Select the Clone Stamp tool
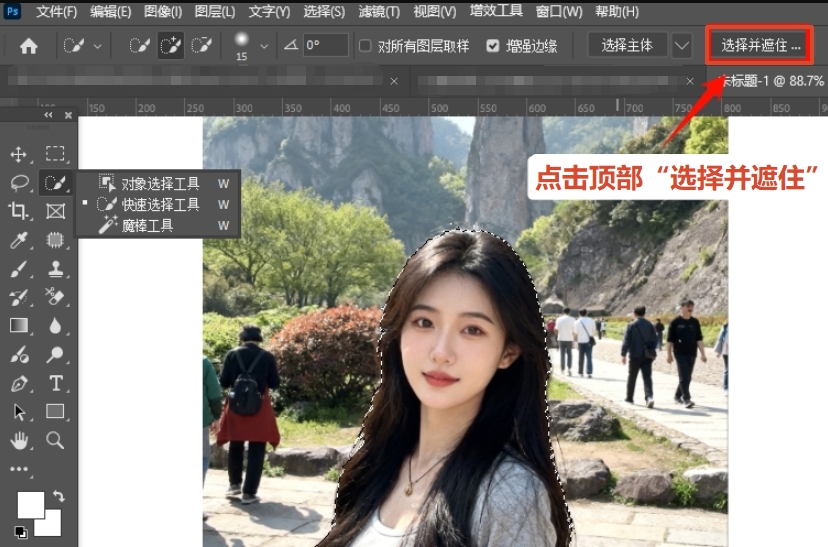The height and width of the screenshot is (547, 828). (55, 269)
